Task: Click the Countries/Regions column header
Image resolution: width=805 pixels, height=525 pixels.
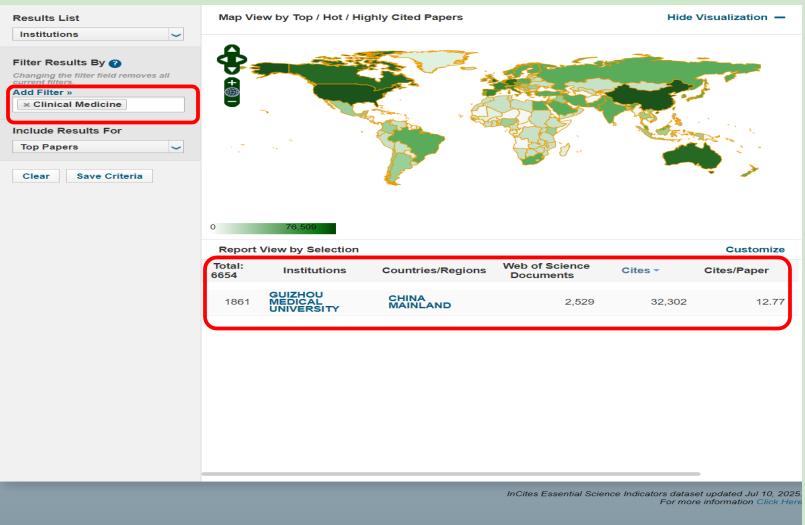Action: (434, 270)
